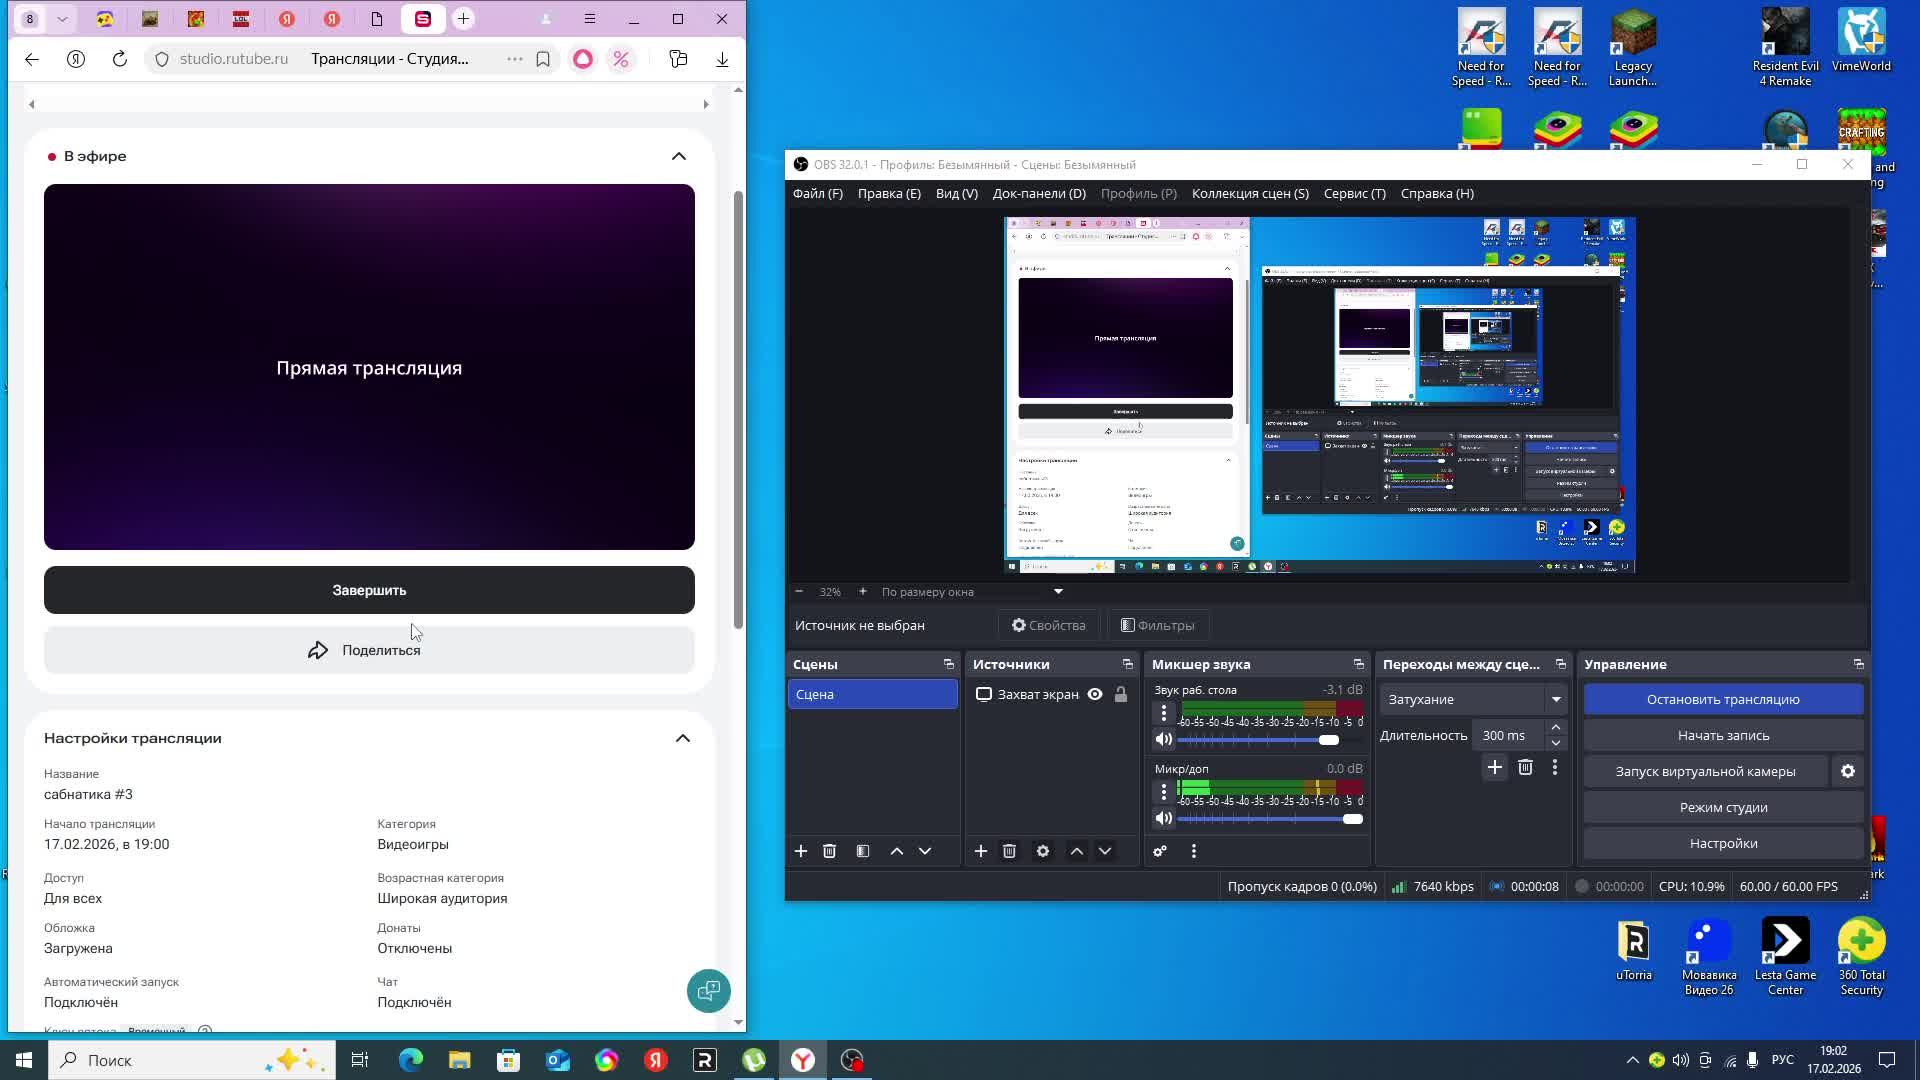Add a new scene transition plus icon
The image size is (1920, 1080).
(1494, 767)
